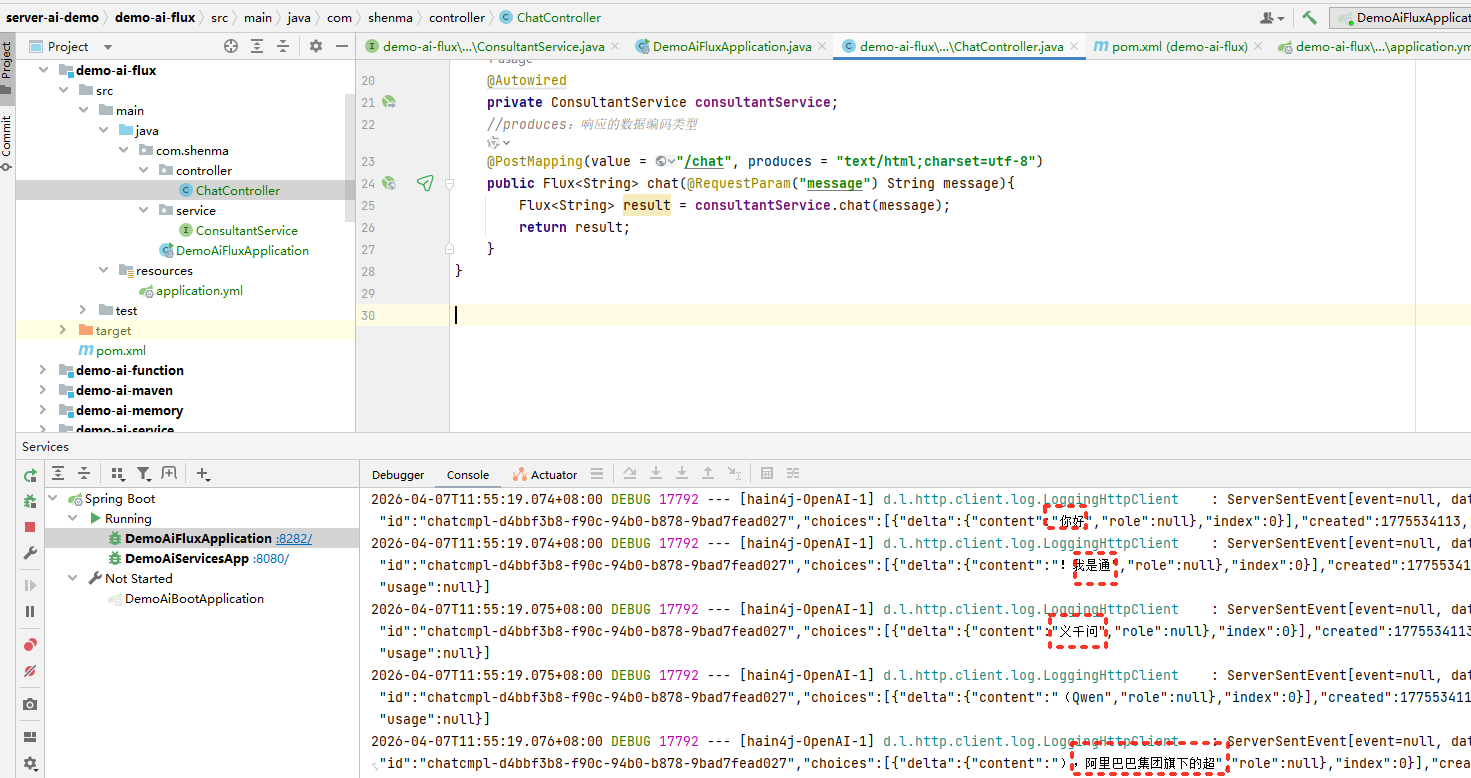Click the Stop button in Services panel

click(30, 527)
